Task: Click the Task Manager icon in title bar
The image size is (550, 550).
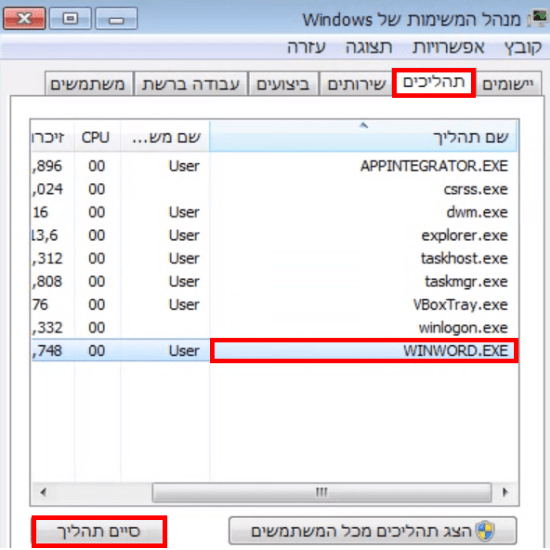Action: point(538,18)
